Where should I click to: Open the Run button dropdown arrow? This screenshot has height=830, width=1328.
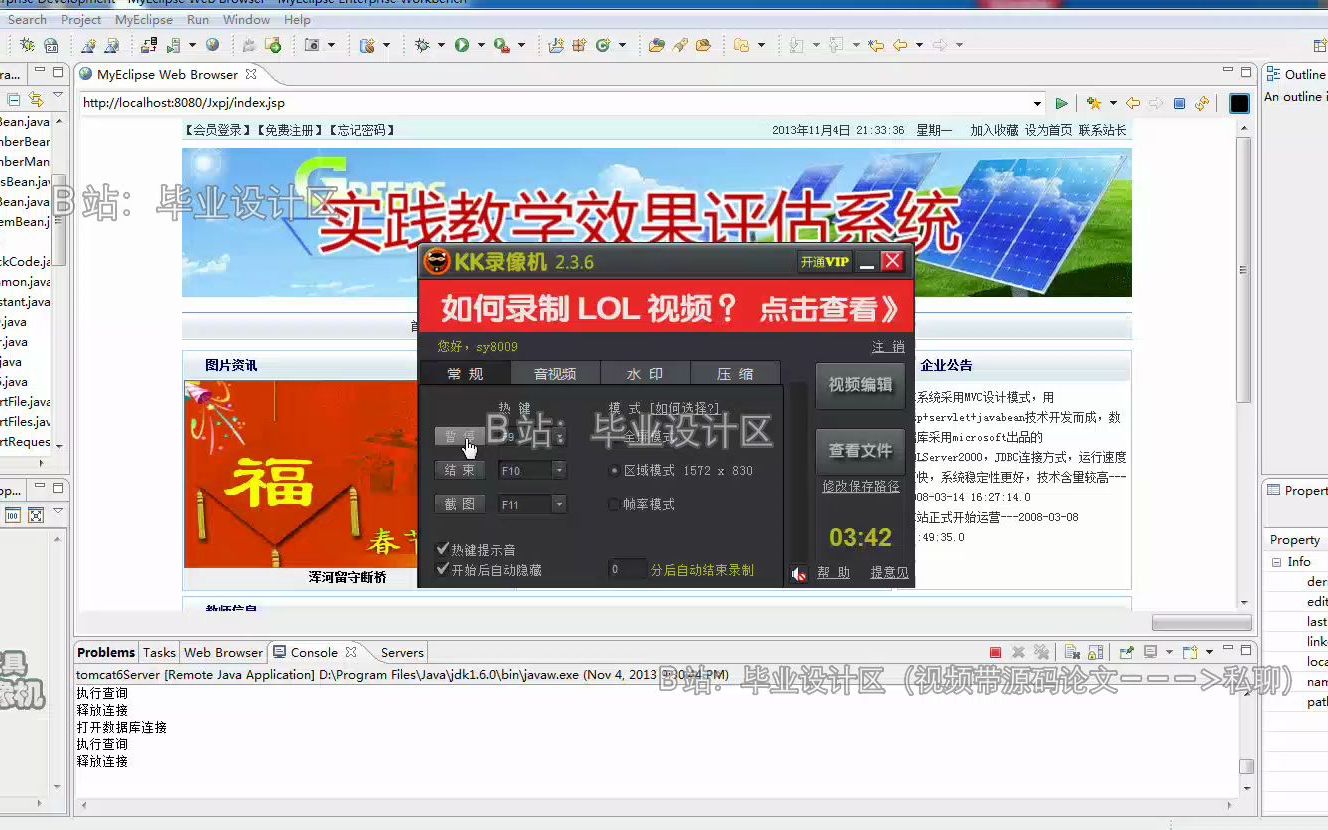pyautogui.click(x=481, y=45)
